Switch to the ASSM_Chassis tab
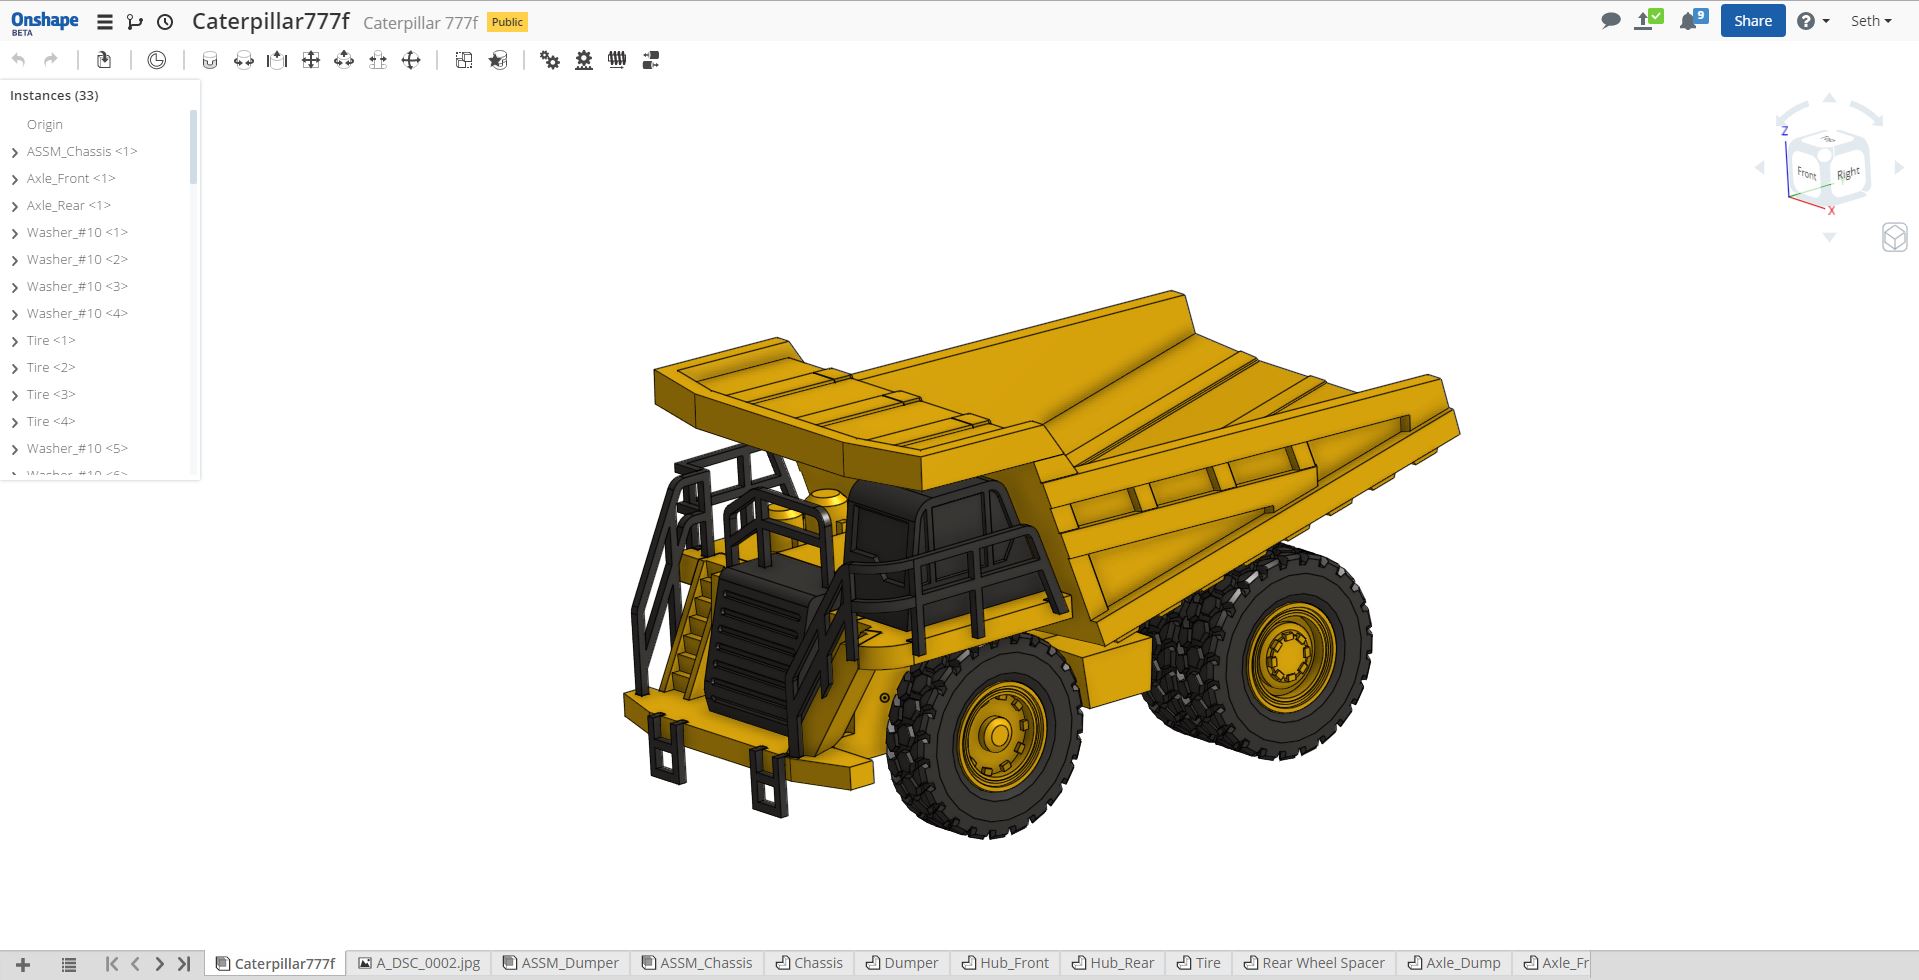This screenshot has width=1919, height=980. [697, 963]
